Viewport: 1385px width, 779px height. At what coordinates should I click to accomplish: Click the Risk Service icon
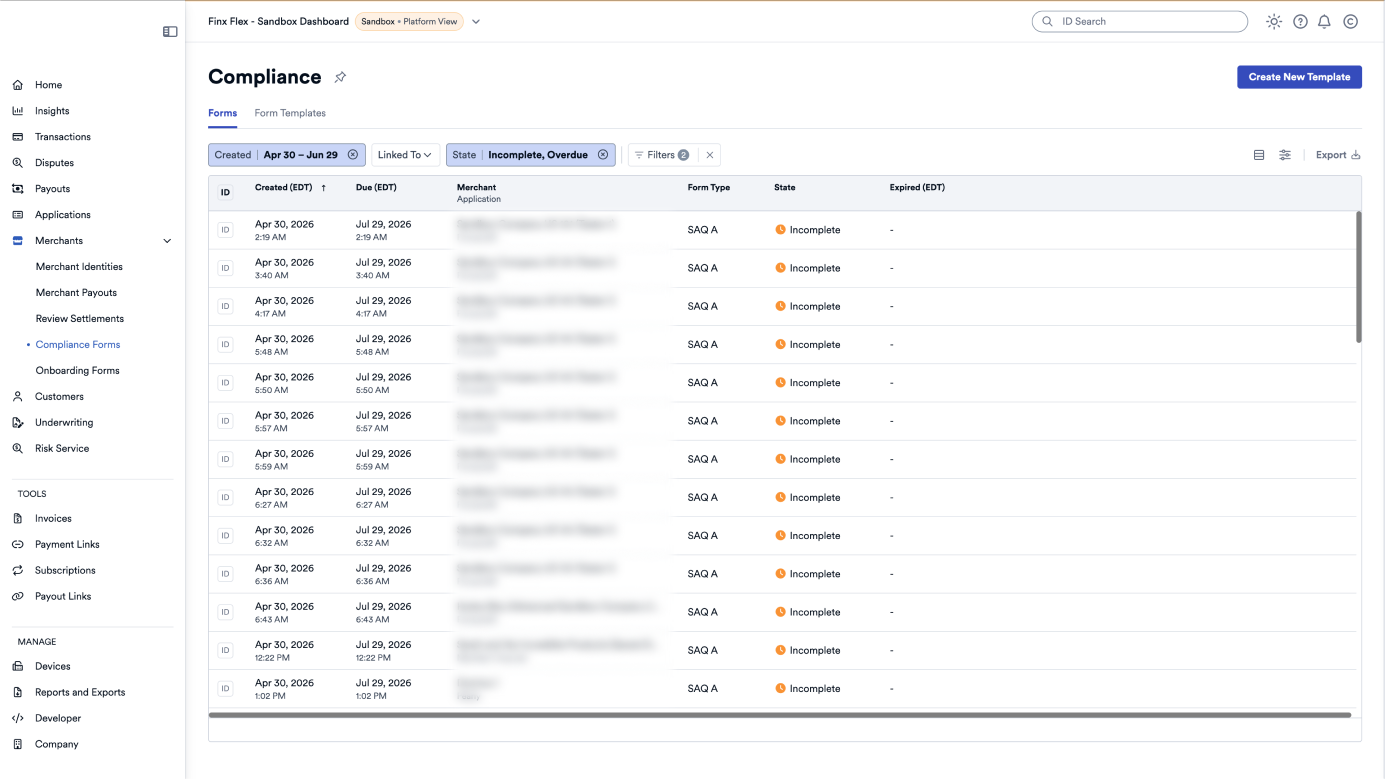pos(18,449)
